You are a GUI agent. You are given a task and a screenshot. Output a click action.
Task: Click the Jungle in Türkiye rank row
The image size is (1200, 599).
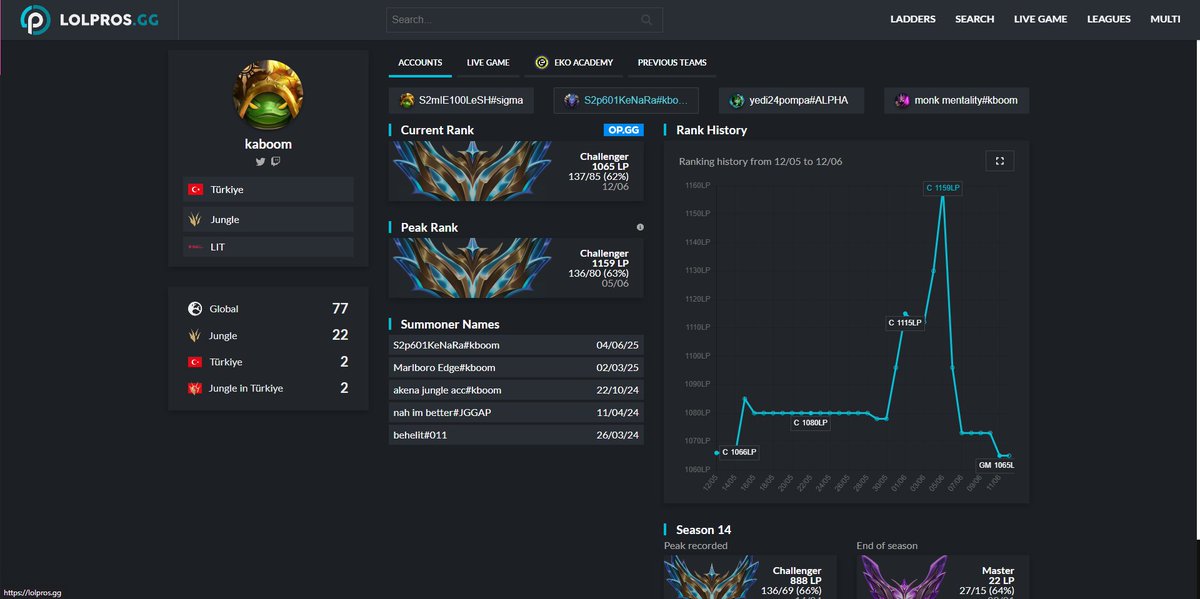point(268,388)
